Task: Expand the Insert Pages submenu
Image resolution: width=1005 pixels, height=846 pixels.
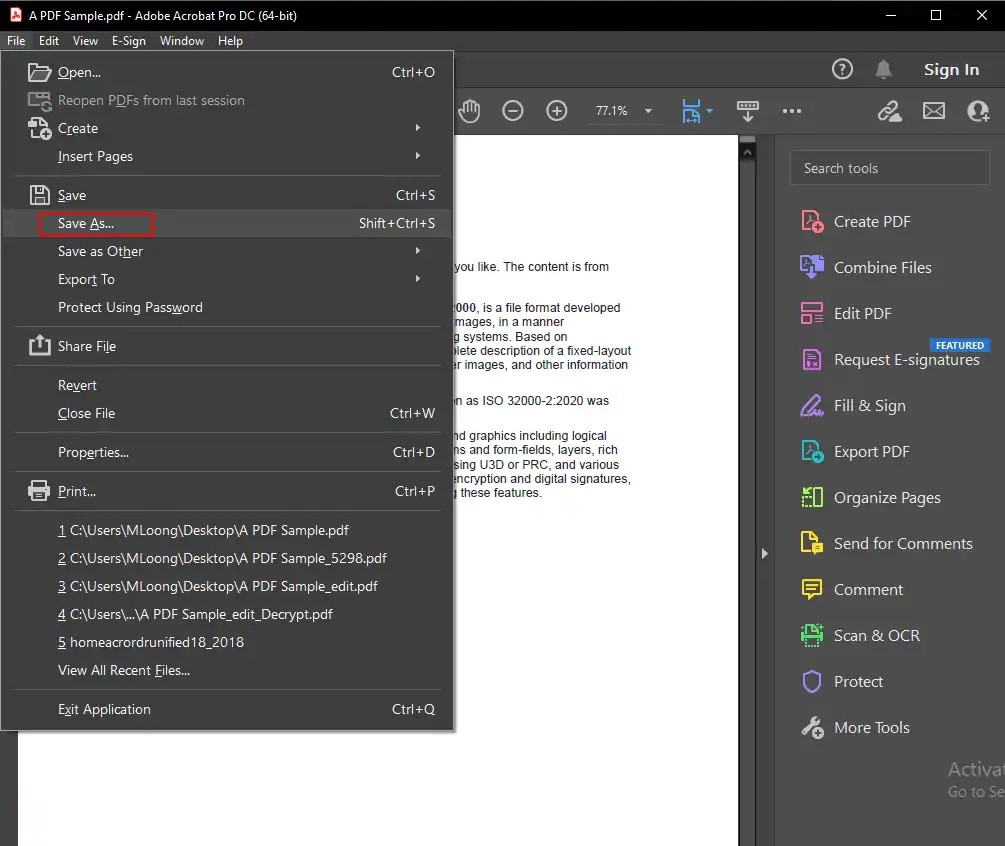Action: pyautogui.click(x=418, y=156)
